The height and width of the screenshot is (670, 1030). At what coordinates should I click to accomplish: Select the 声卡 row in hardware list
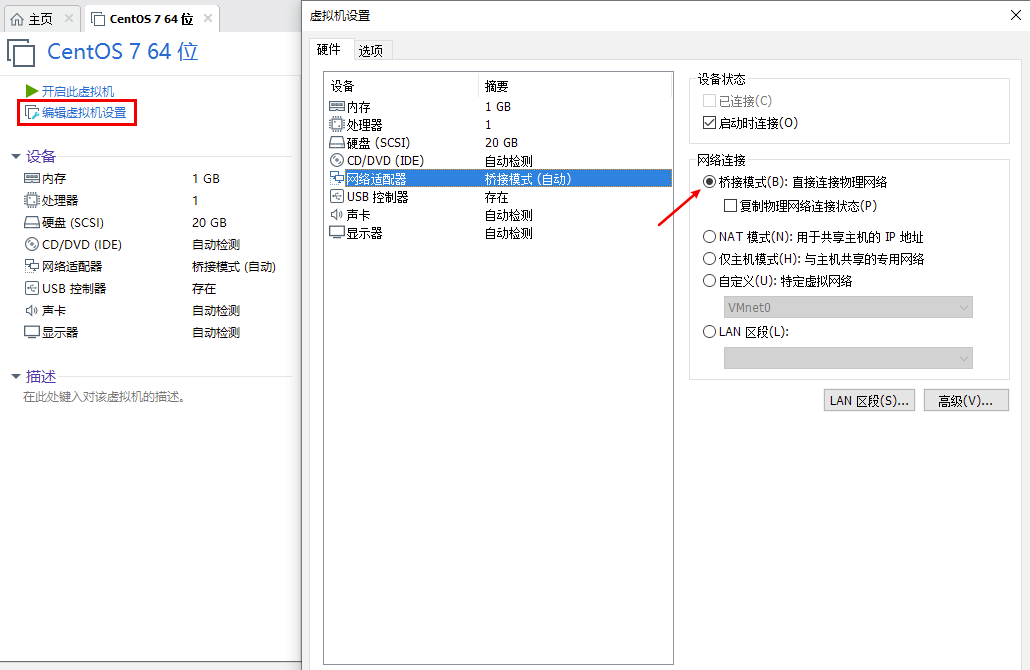[x=499, y=215]
